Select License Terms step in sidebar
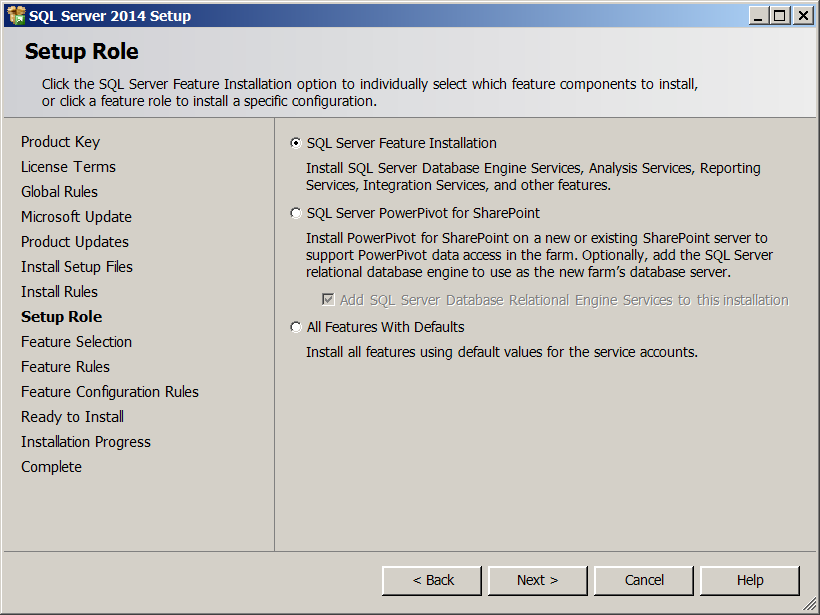 click(x=68, y=167)
